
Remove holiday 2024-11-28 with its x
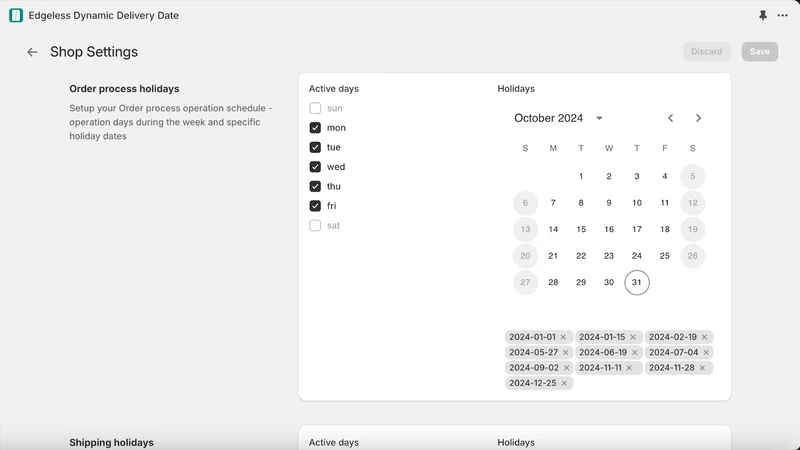coord(703,368)
